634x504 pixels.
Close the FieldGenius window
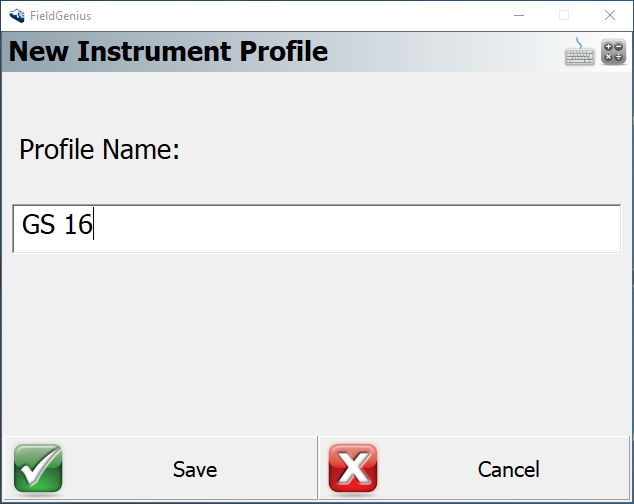point(610,15)
